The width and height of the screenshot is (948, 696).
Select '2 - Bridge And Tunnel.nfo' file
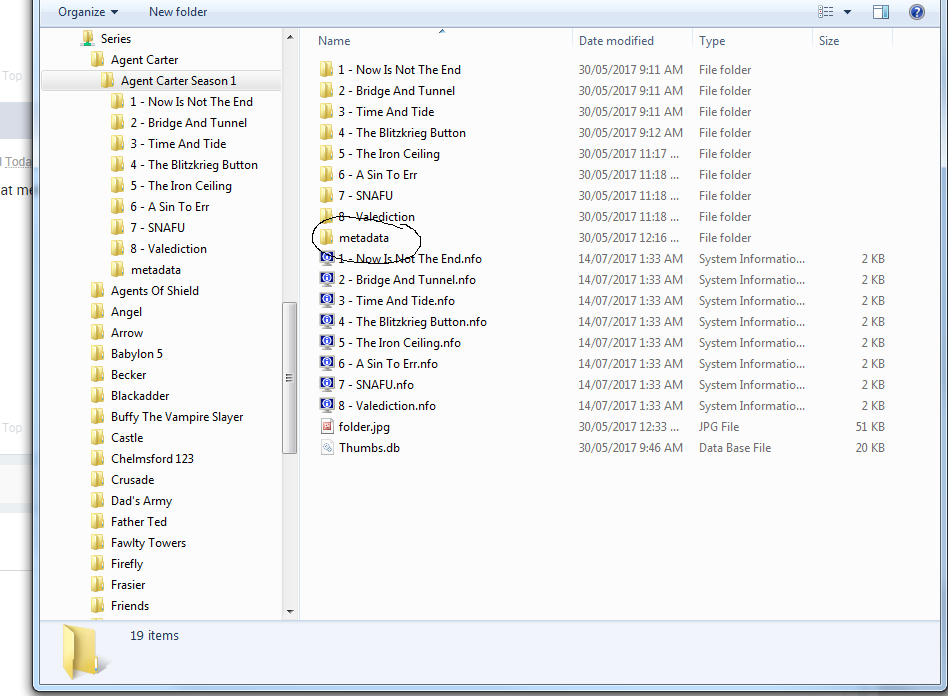tap(406, 280)
